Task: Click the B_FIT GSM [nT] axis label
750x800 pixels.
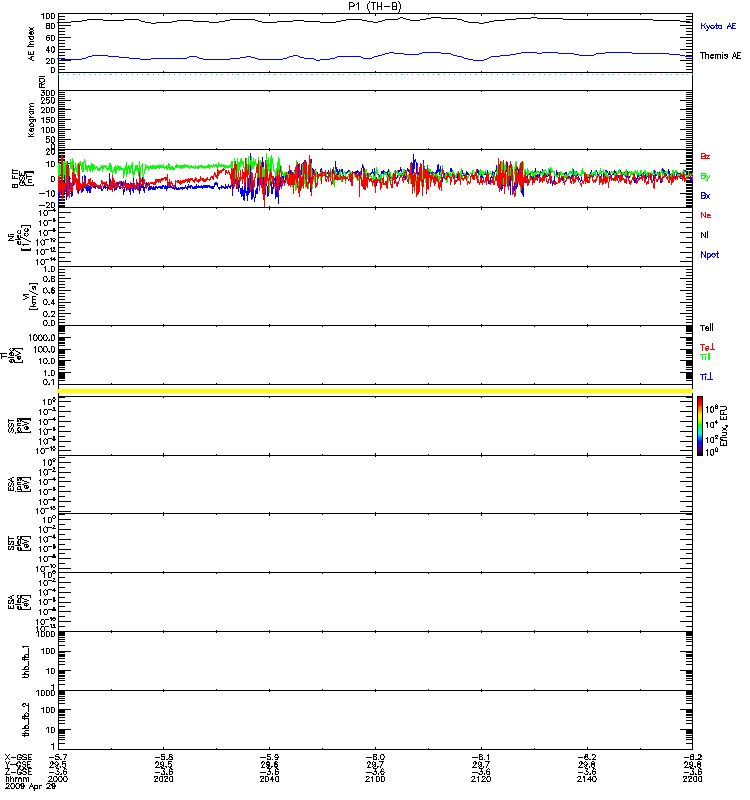Action: tap(23, 179)
